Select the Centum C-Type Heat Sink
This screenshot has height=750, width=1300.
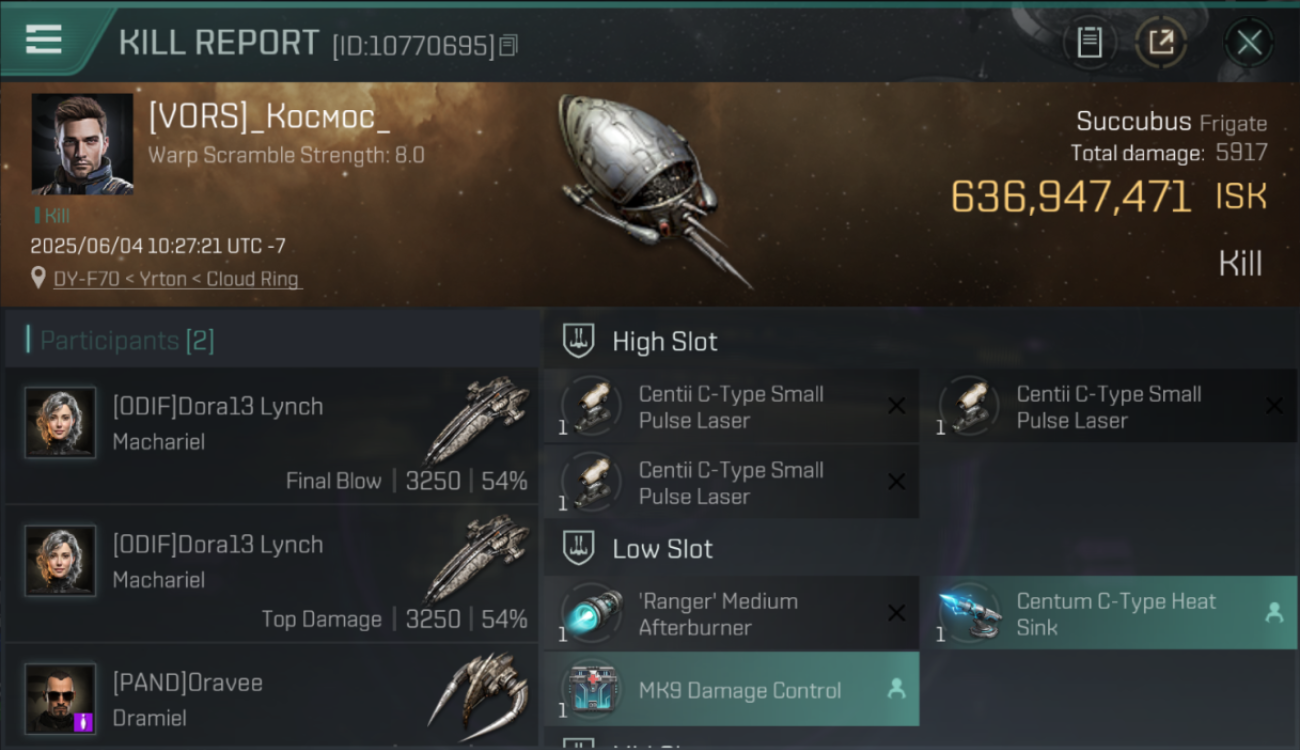click(1108, 613)
